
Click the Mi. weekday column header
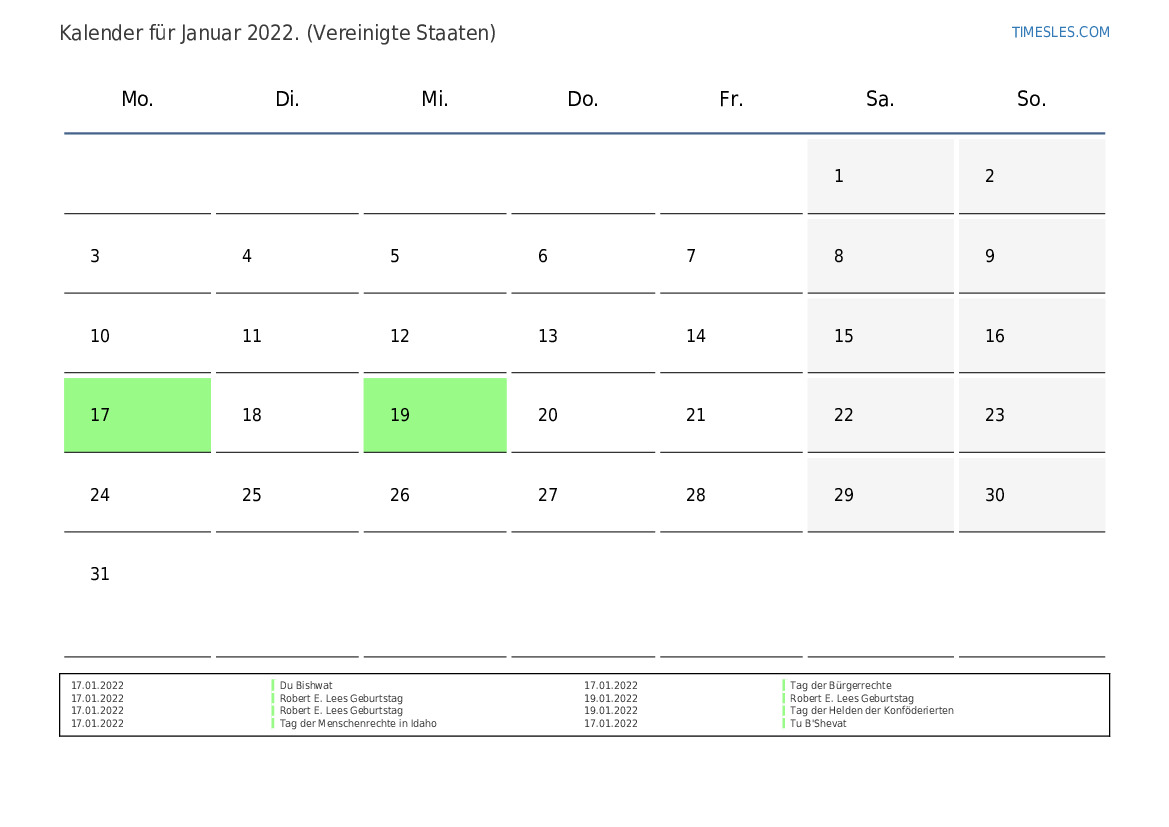pos(435,99)
